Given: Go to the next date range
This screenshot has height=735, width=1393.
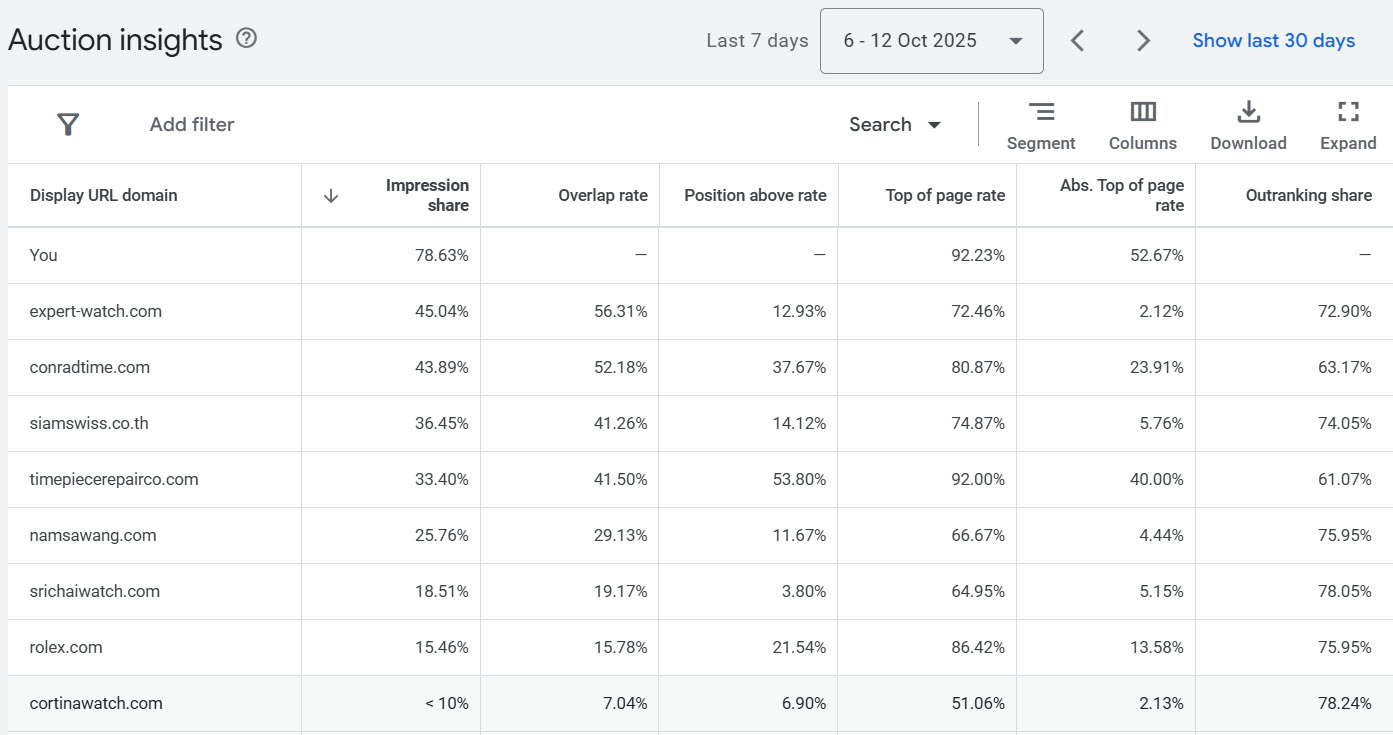Looking at the screenshot, I should pos(1143,41).
